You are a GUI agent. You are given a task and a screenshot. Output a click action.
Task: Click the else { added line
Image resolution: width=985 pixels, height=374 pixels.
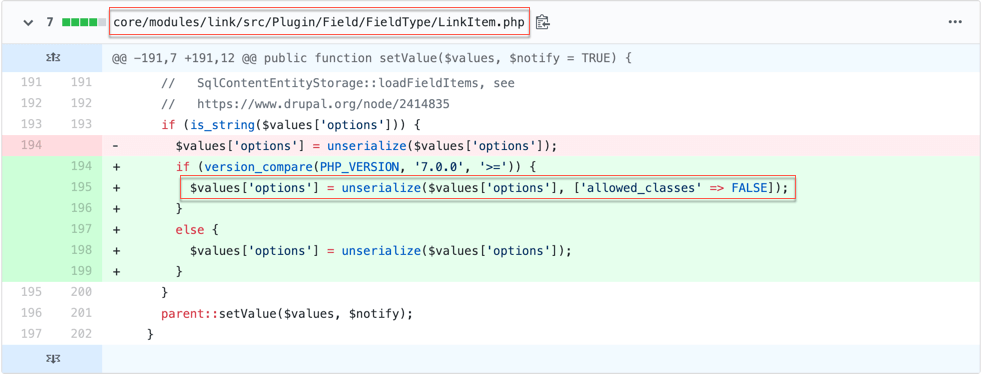tap(198, 229)
